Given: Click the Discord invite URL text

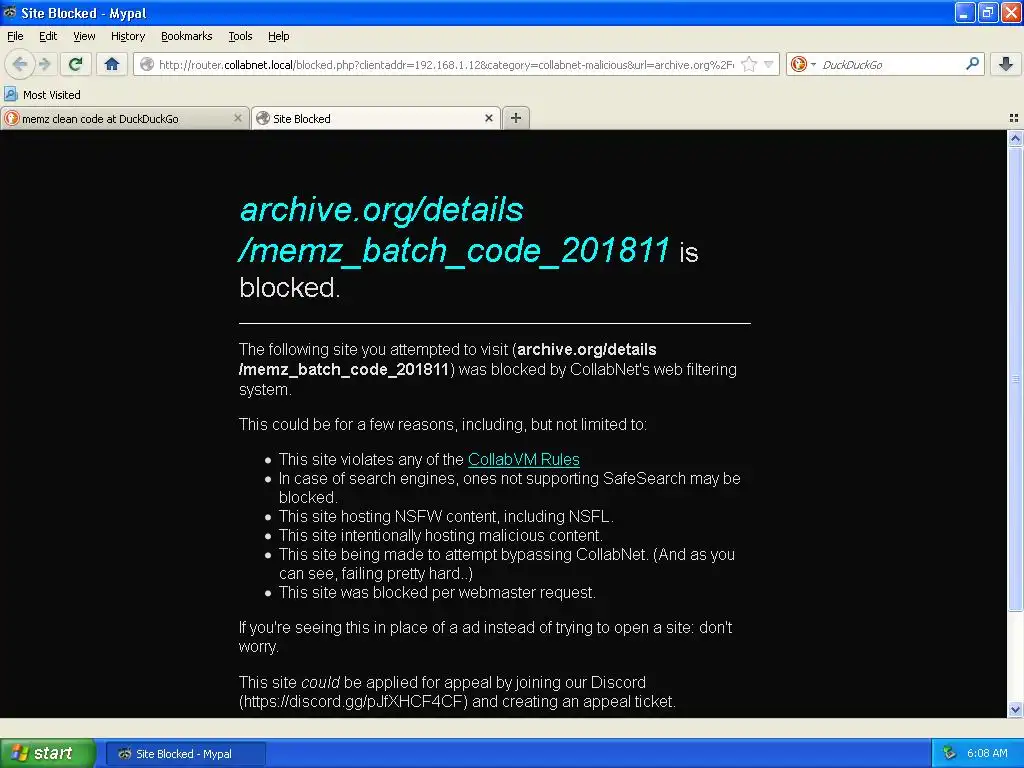Looking at the screenshot, I should pyautogui.click(x=353, y=701).
